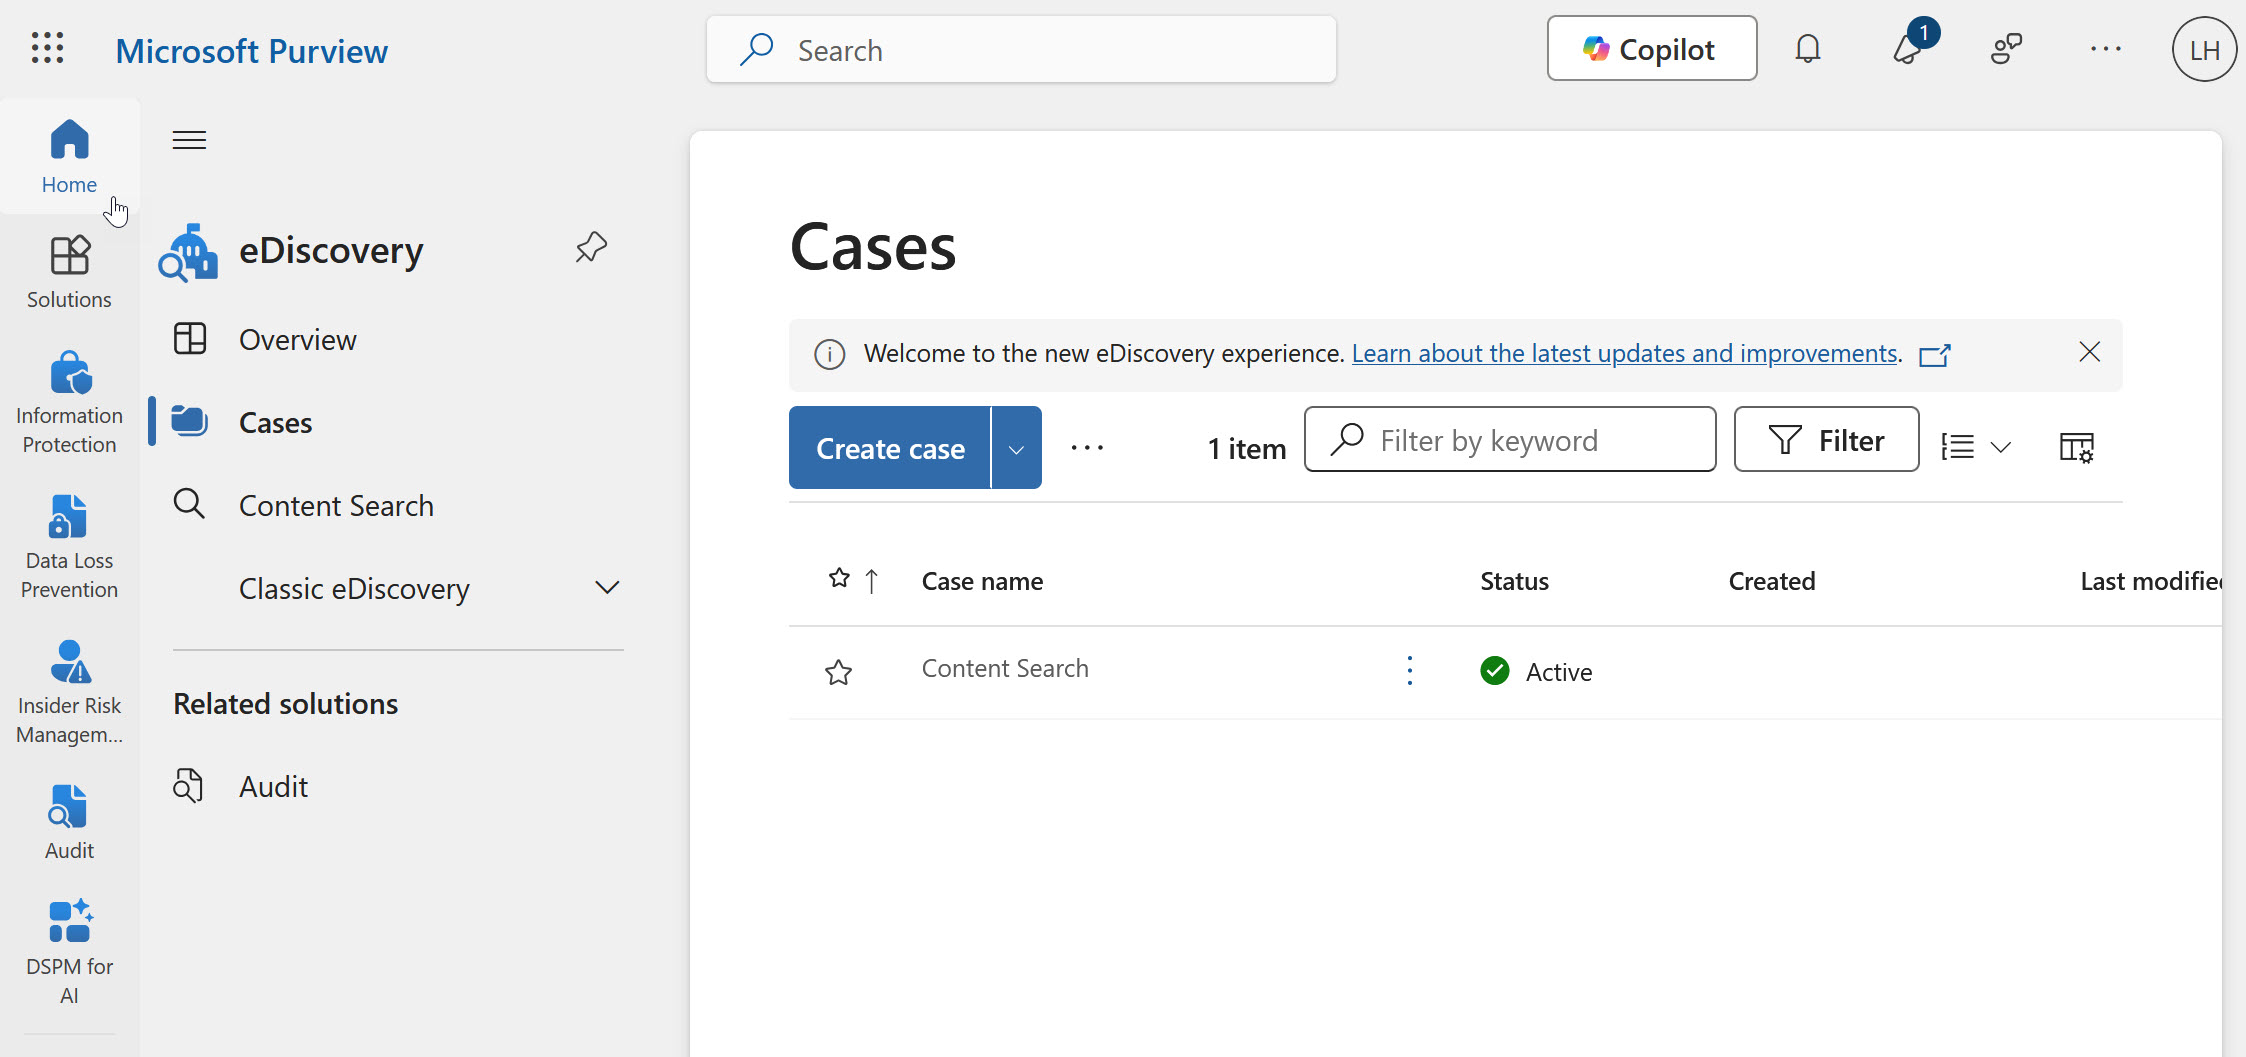Viewport: 2246px width, 1057px height.
Task: Open Data Loss Prevention solution
Action: click(69, 547)
